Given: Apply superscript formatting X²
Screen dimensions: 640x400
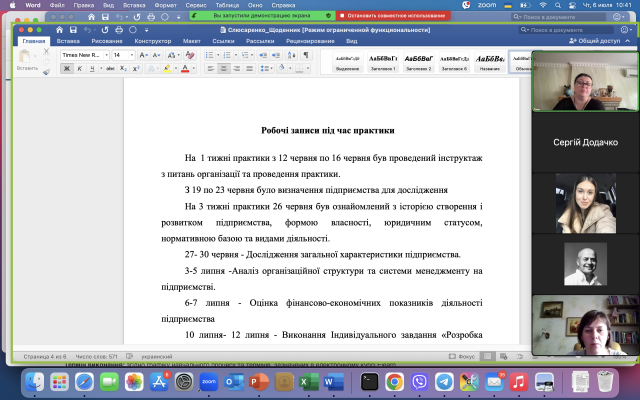Looking at the screenshot, I should (136, 69).
